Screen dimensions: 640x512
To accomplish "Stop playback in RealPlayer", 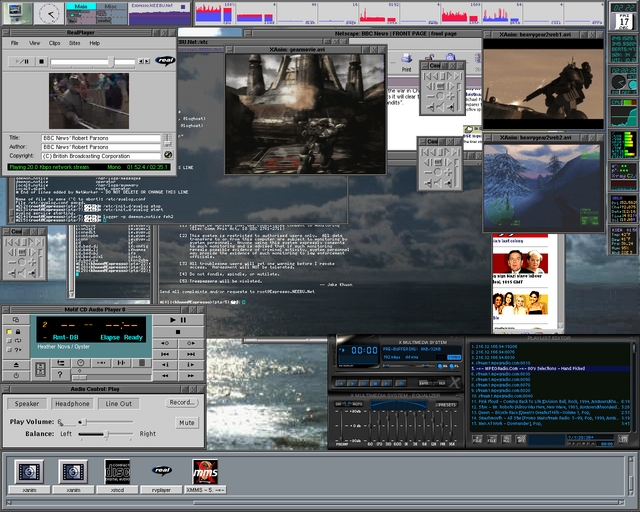I will tap(41, 62).
